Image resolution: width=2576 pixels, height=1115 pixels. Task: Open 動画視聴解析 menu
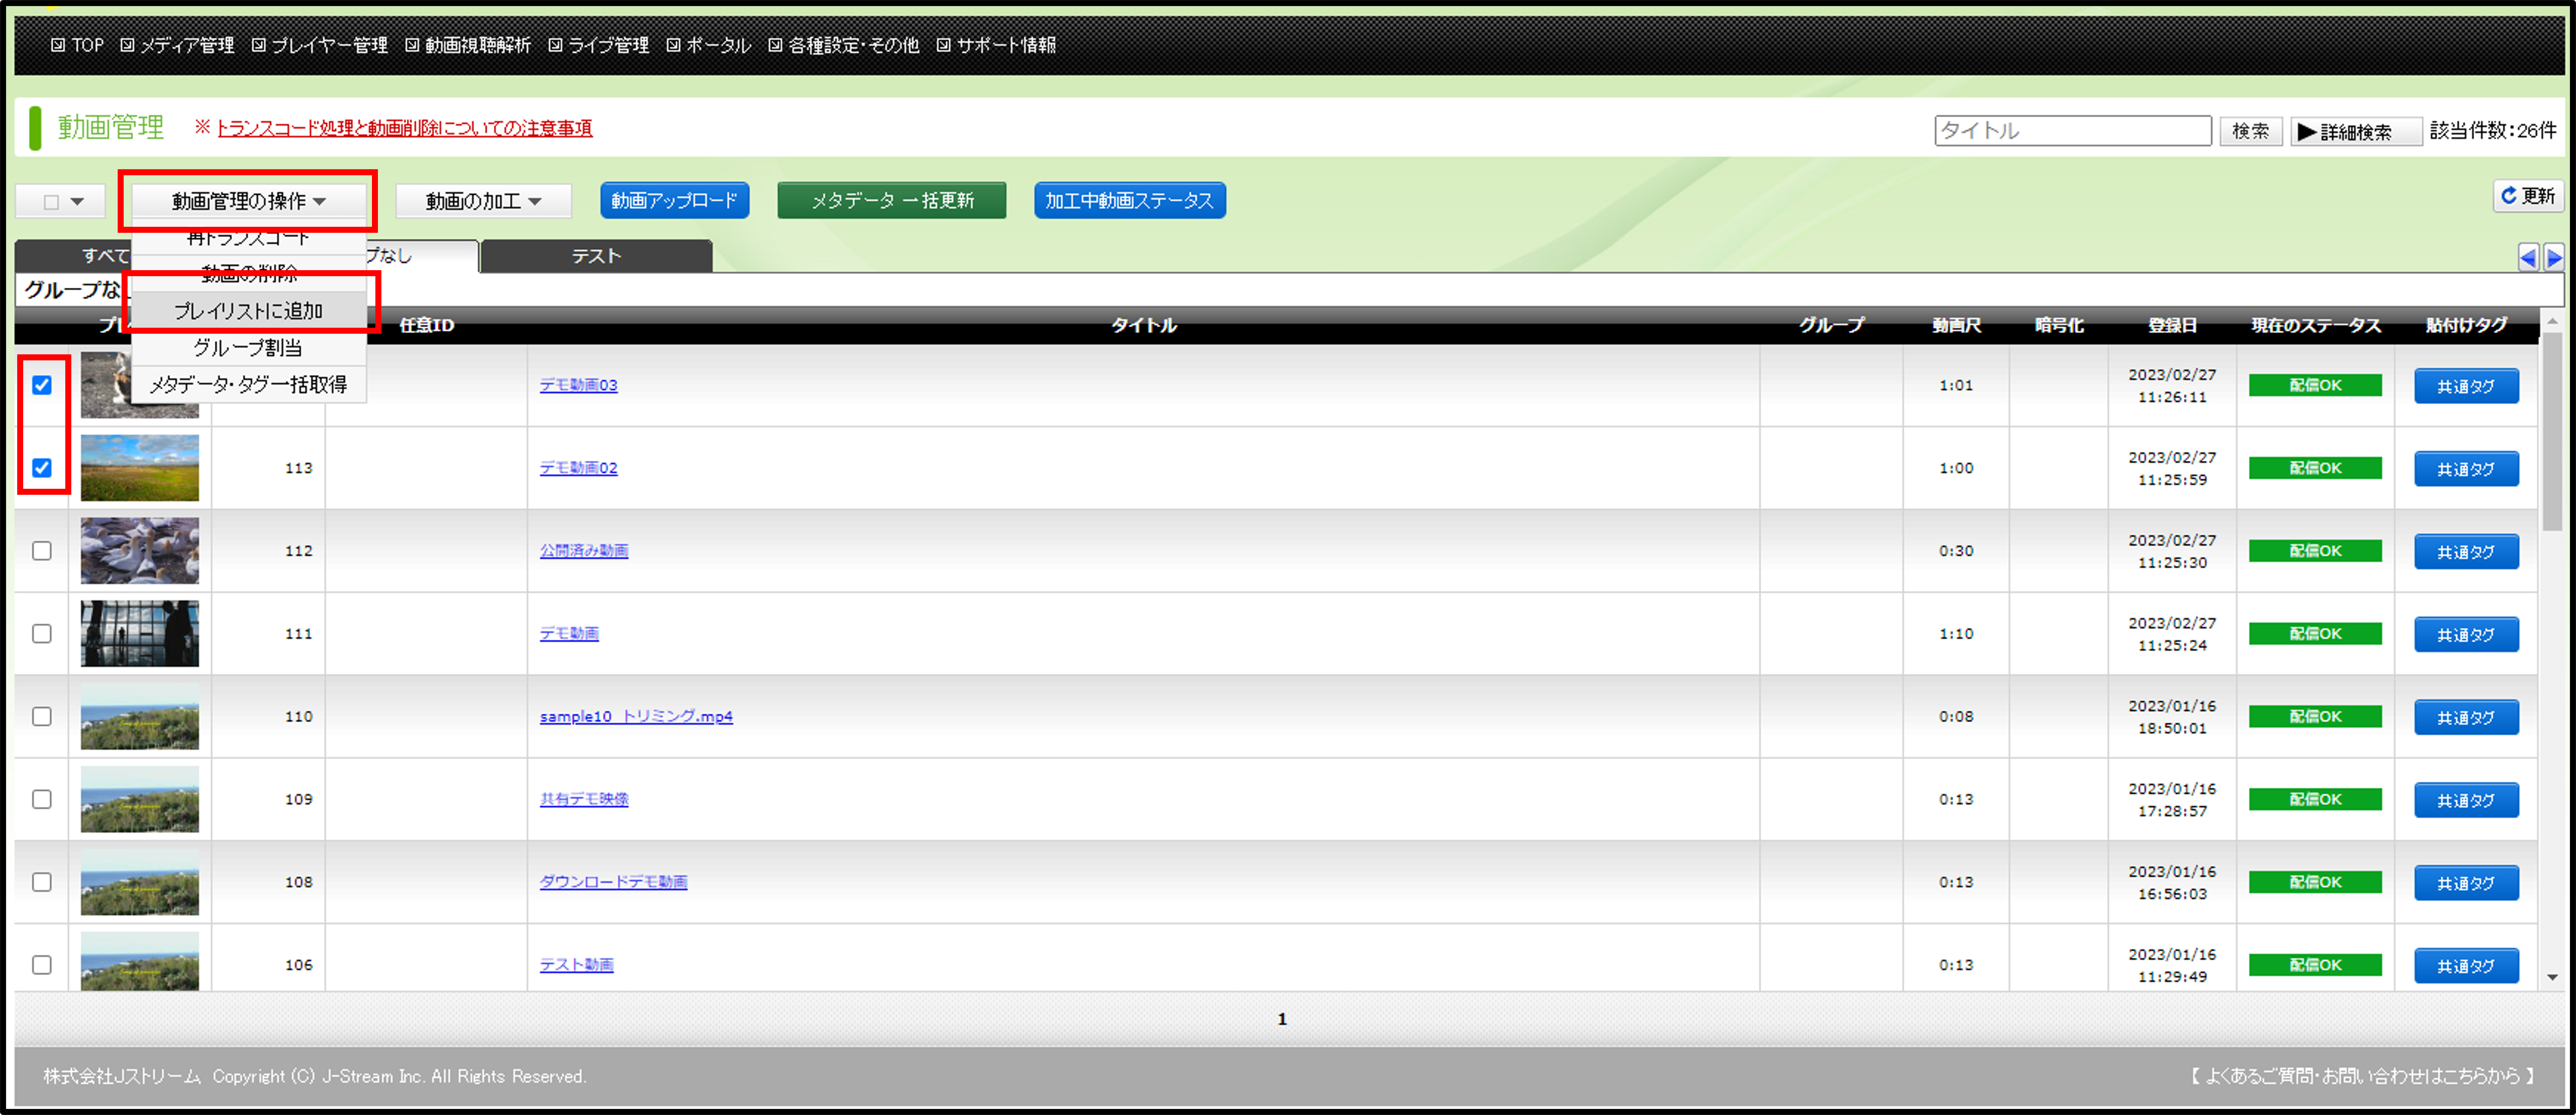click(468, 45)
